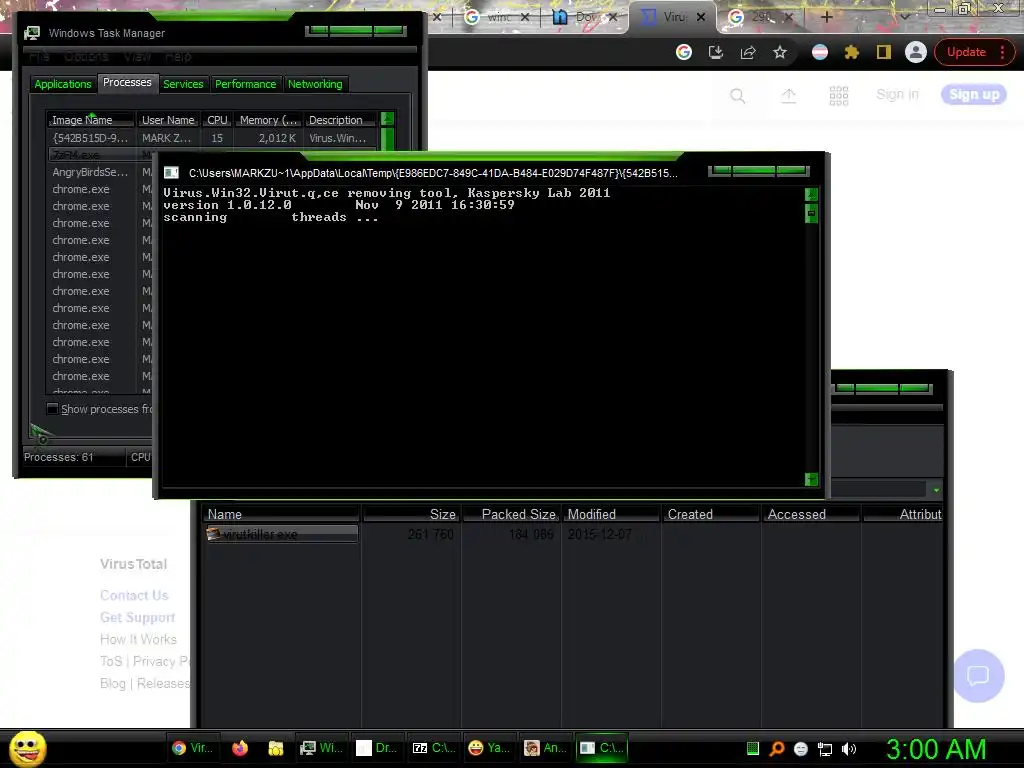Image resolution: width=1024 pixels, height=768 pixels.
Task: Close the active 'Viru' Chrome tab
Action: [x=701, y=17]
